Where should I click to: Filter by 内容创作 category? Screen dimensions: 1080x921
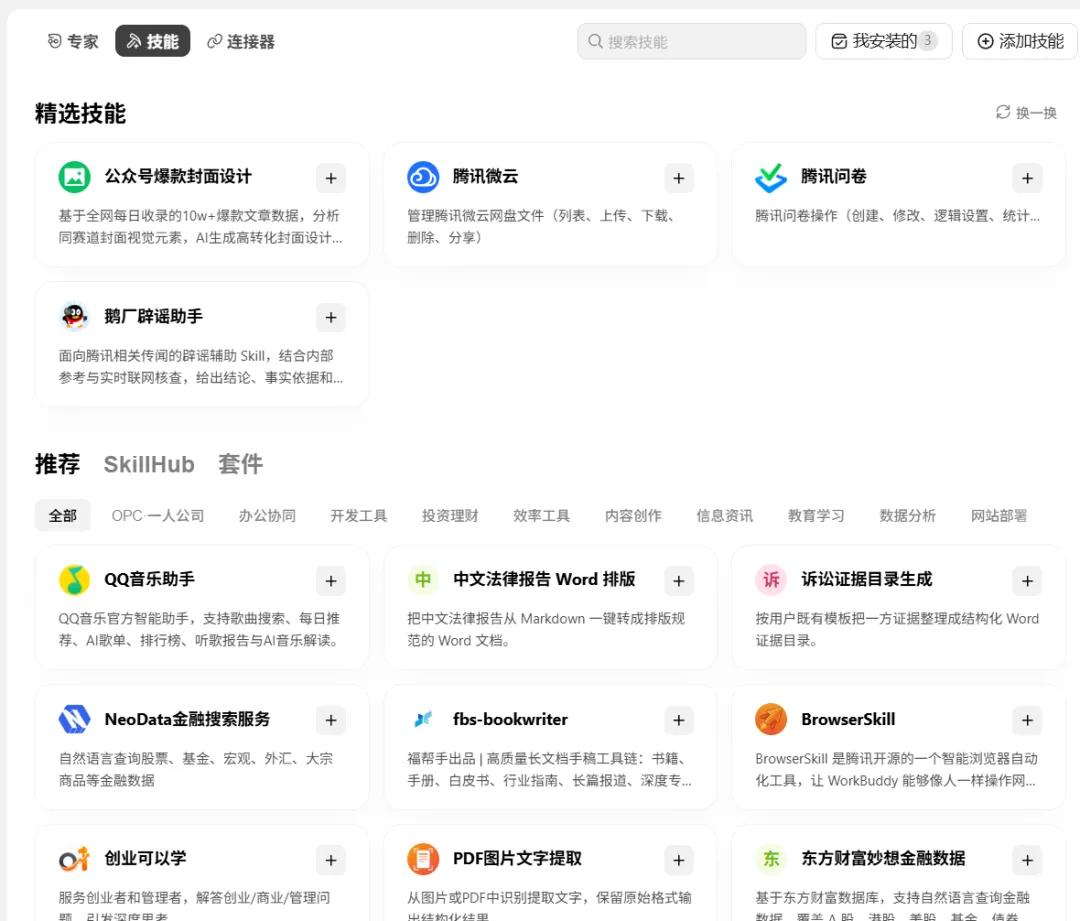coord(633,515)
